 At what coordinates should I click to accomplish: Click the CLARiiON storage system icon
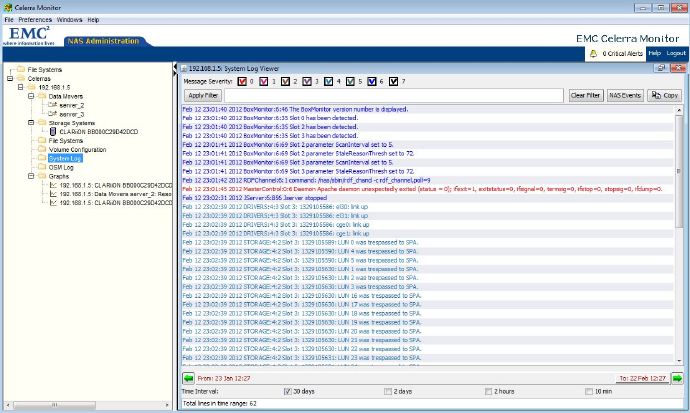coord(53,132)
